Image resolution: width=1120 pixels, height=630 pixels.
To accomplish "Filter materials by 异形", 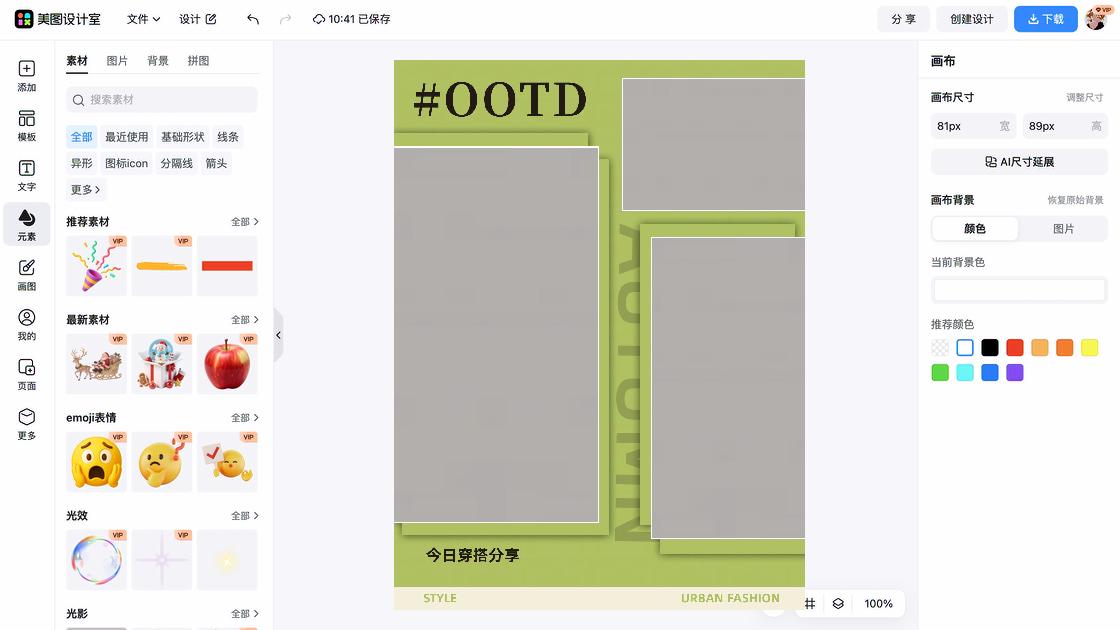I will point(81,163).
